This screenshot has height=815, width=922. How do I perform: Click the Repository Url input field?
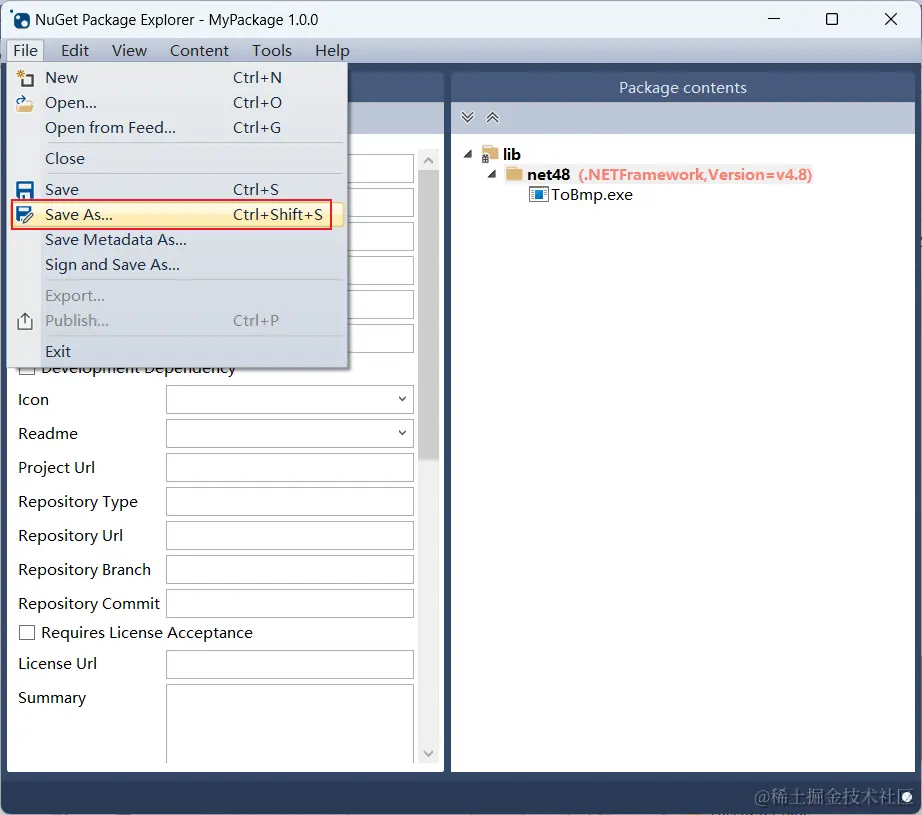(x=290, y=536)
